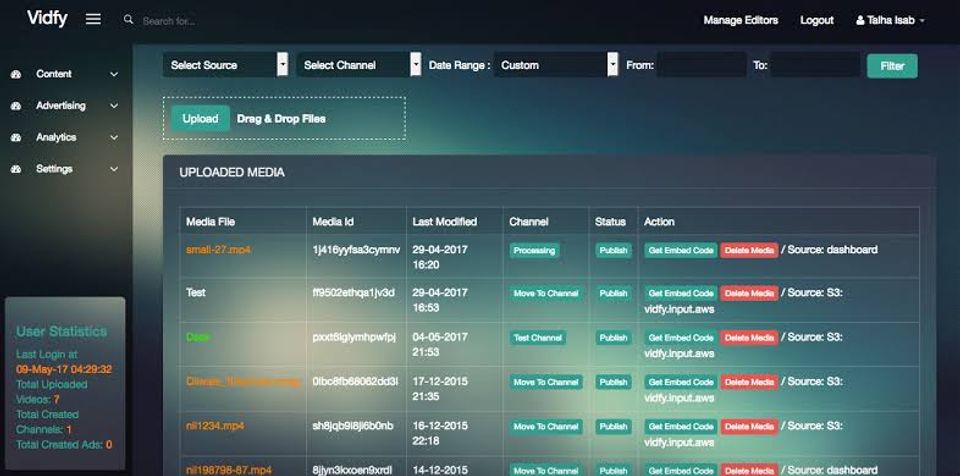
Task: Click Logout
Action: (817, 20)
